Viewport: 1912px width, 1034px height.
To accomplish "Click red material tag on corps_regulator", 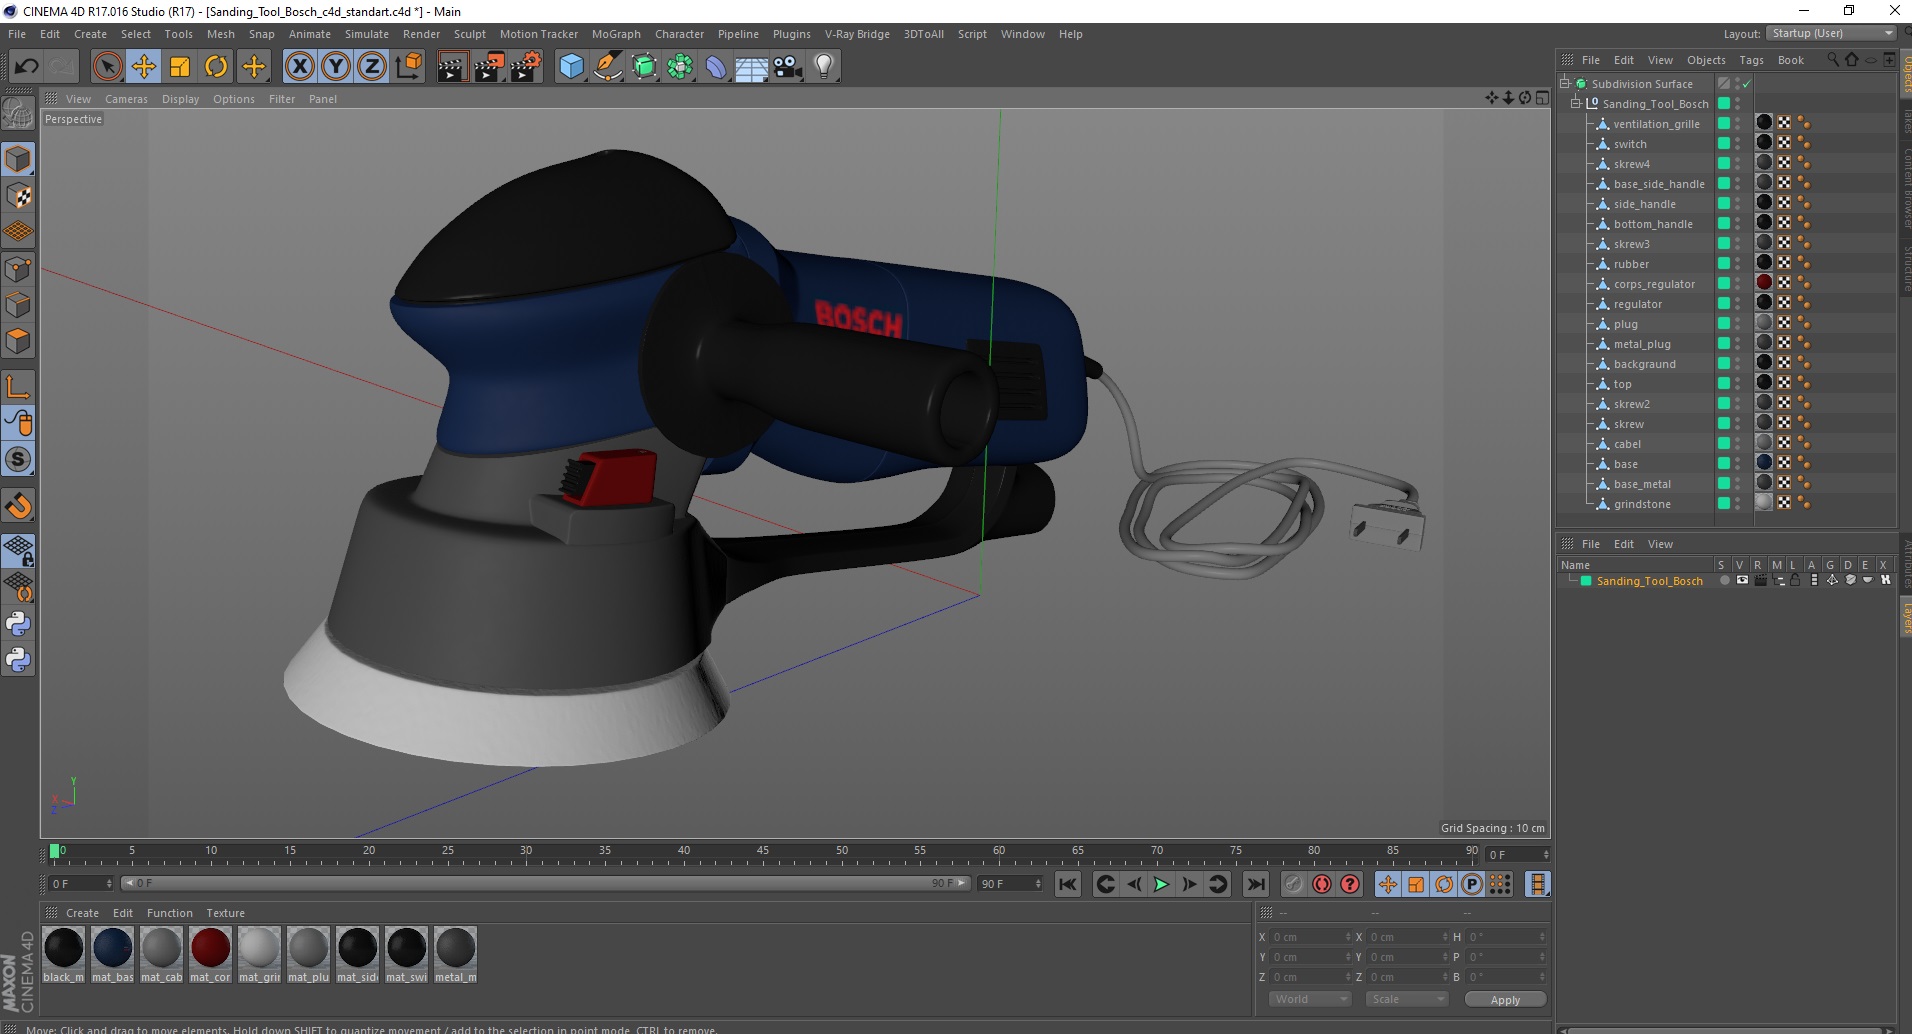I will [1764, 283].
